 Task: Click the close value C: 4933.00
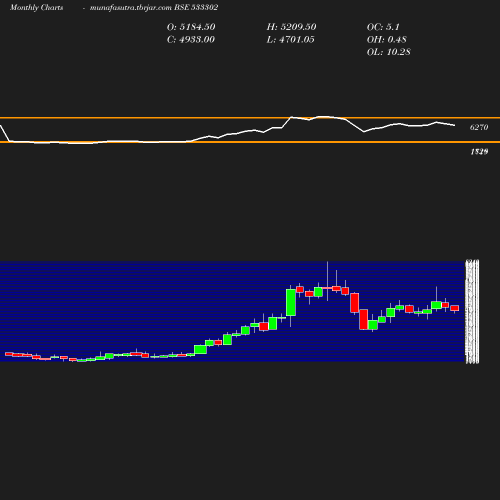click(x=191, y=40)
